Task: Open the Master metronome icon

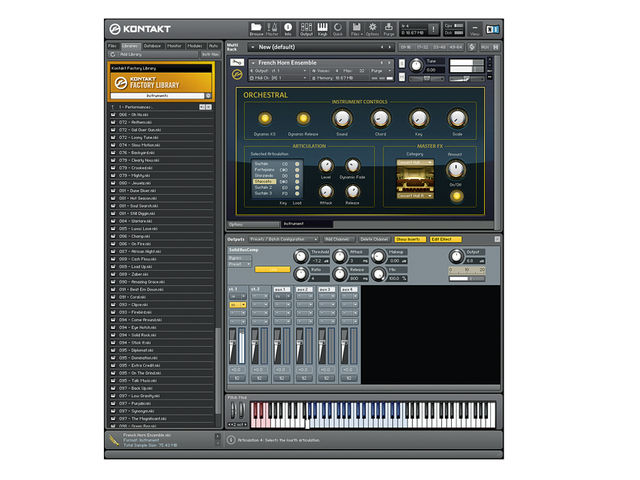Action: click(x=272, y=29)
